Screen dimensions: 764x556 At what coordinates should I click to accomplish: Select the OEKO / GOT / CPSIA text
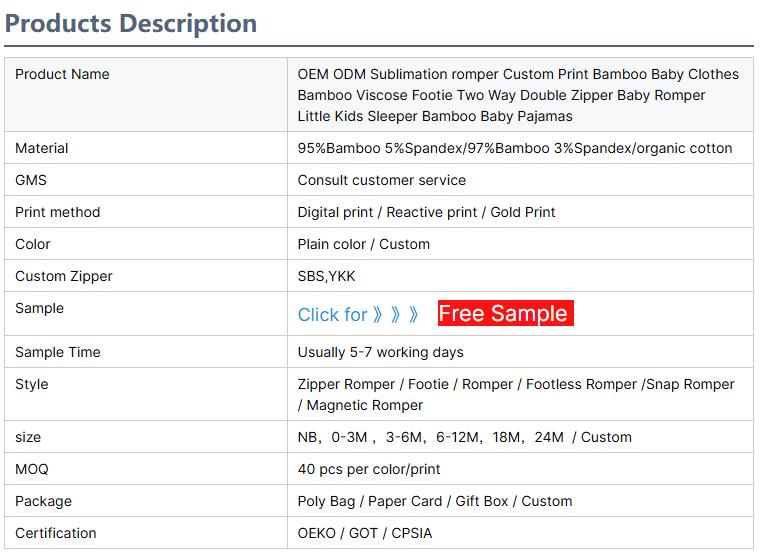pyautogui.click(x=364, y=533)
